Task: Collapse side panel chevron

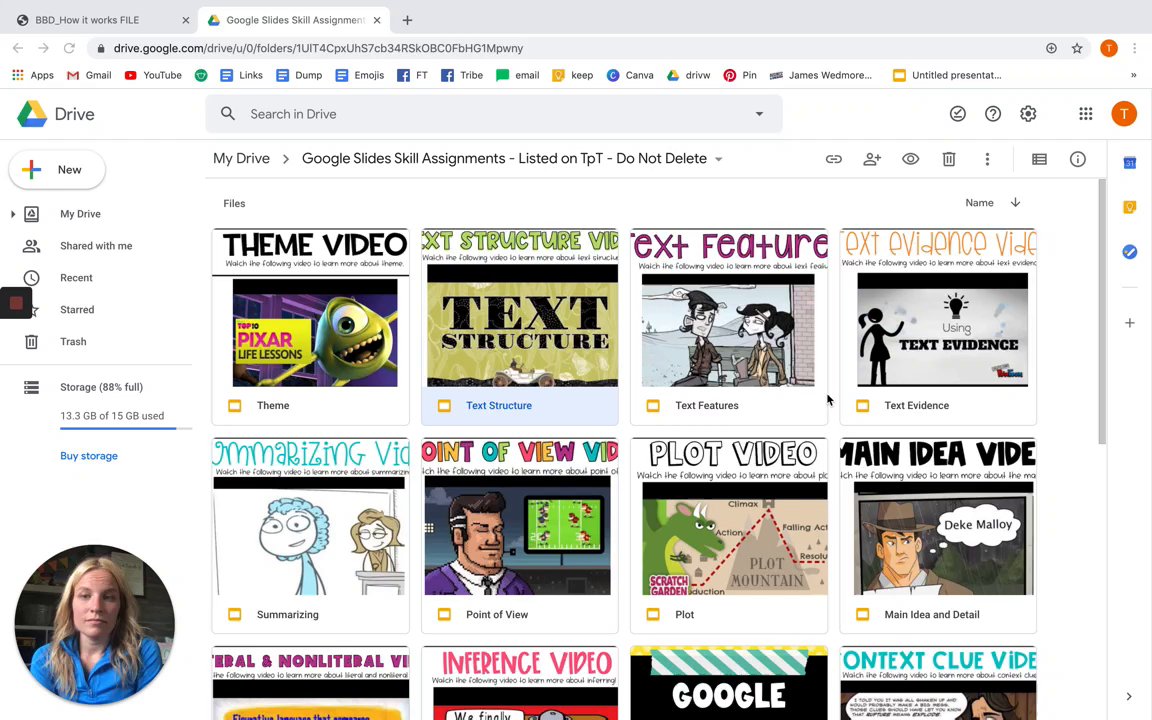Action: click(1129, 696)
